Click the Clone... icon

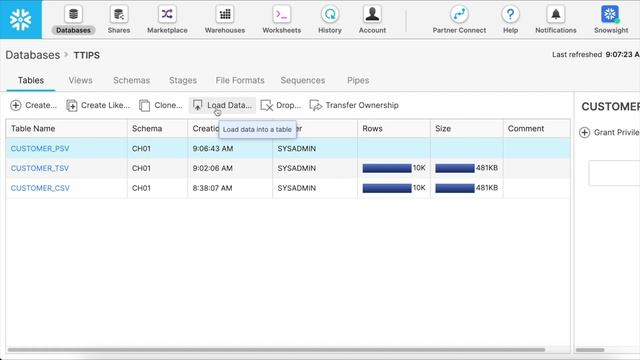pyautogui.click(x=144, y=105)
